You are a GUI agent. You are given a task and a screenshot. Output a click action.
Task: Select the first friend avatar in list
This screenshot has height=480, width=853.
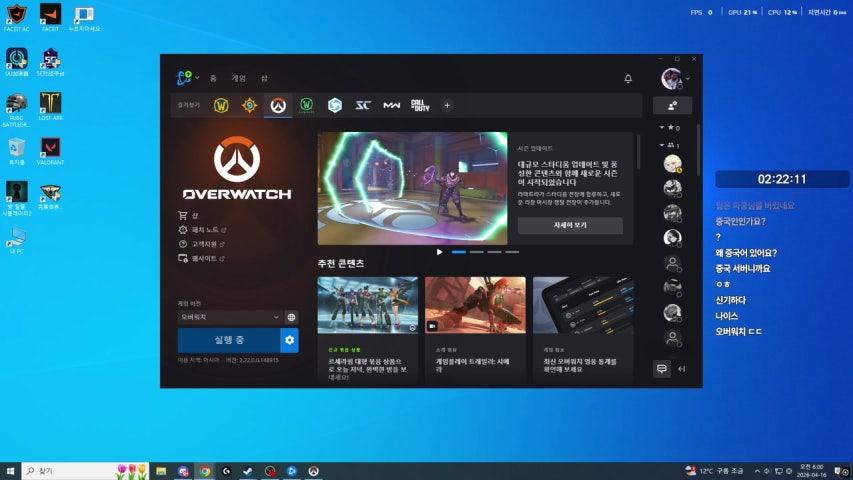672,163
